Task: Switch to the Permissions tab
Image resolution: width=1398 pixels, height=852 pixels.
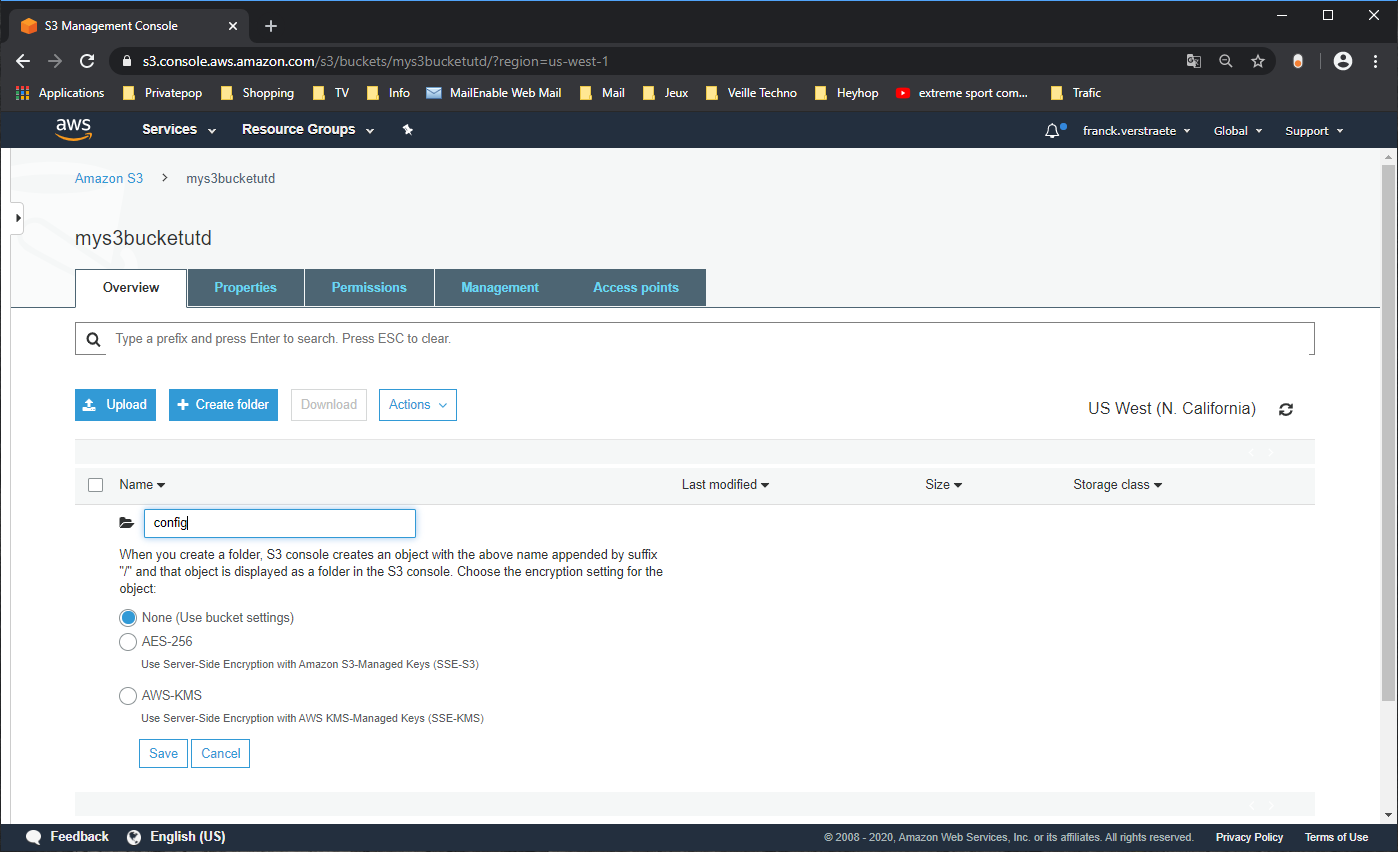Action: coord(369,288)
